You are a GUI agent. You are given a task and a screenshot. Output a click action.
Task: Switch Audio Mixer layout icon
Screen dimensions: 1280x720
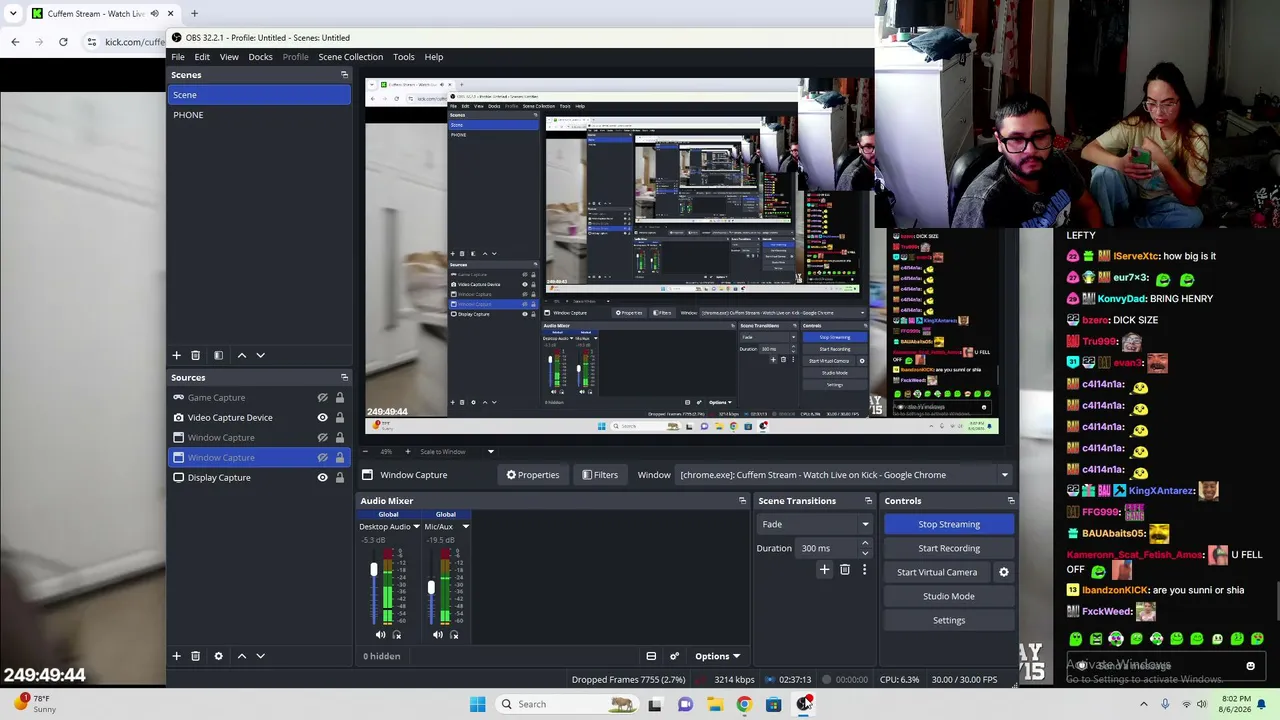pyautogui.click(x=651, y=656)
